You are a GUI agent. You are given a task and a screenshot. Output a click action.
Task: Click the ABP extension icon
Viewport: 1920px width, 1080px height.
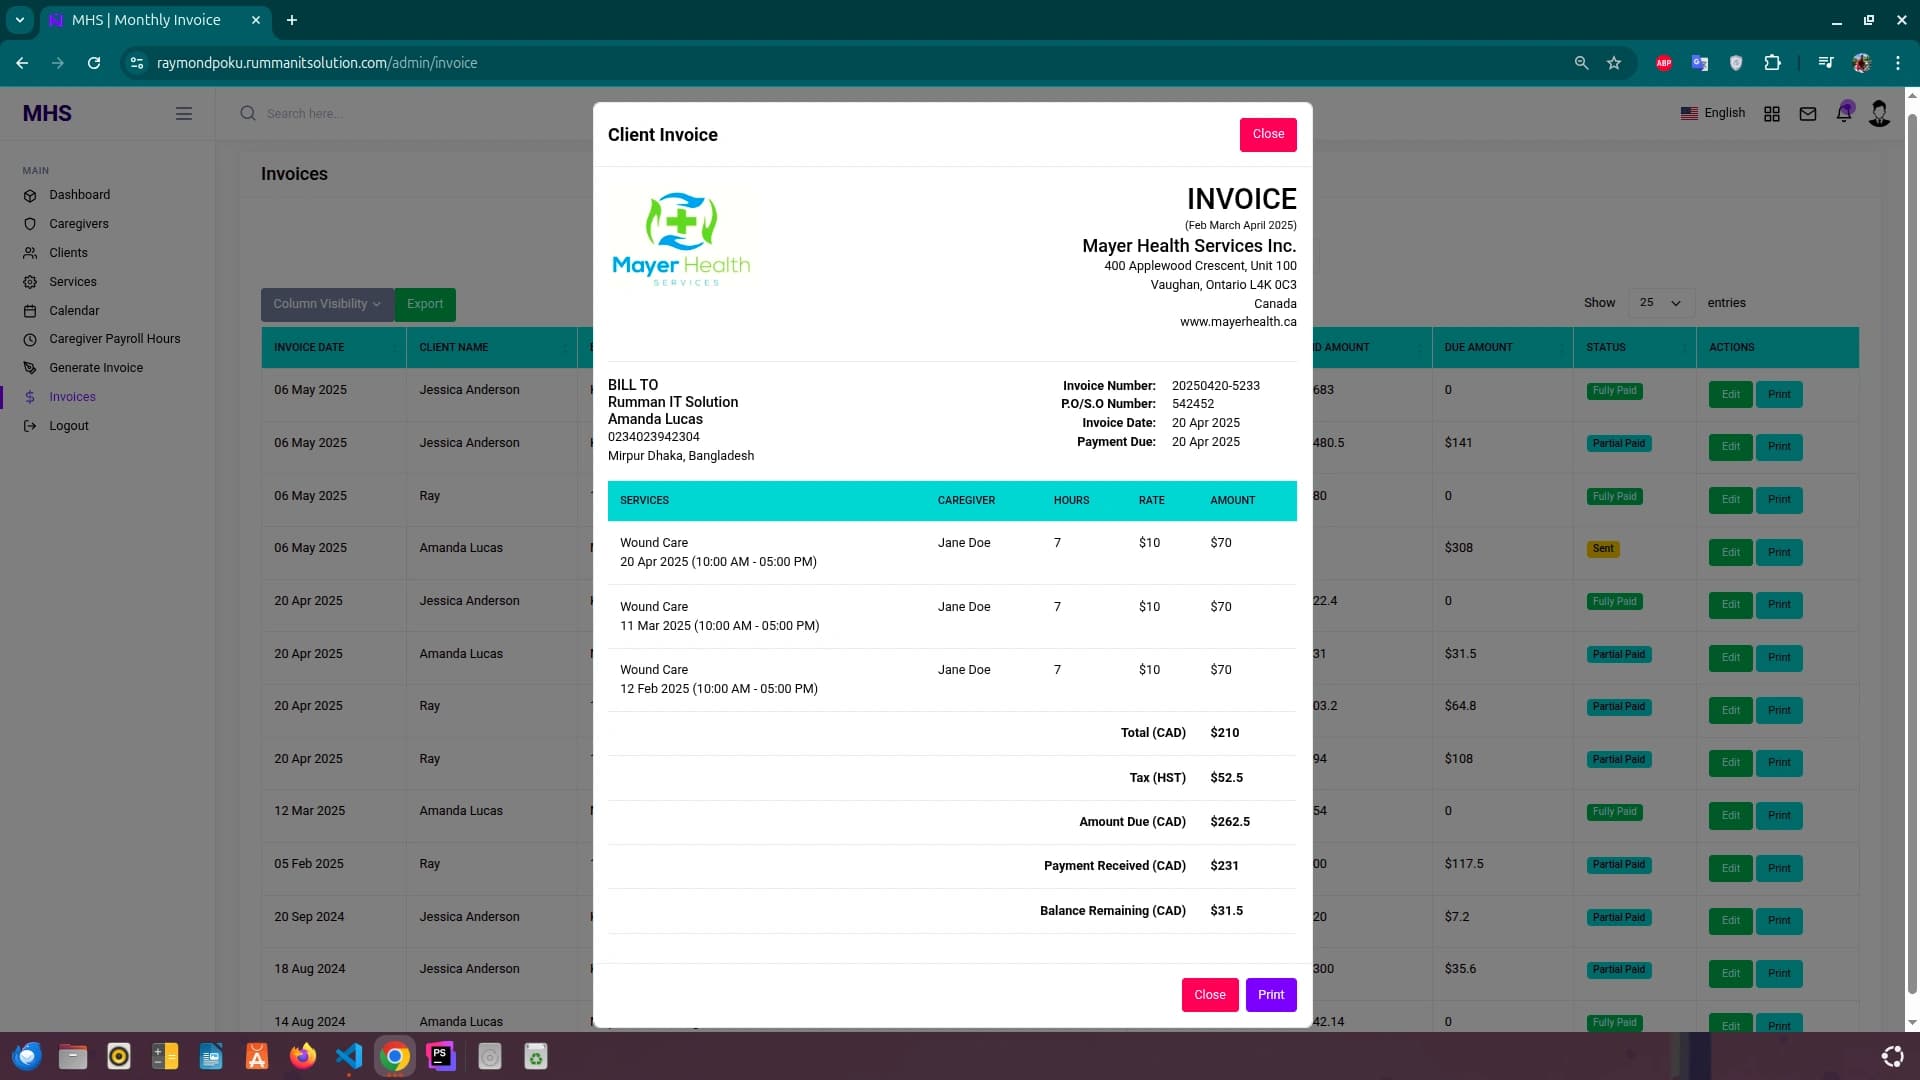point(1664,63)
